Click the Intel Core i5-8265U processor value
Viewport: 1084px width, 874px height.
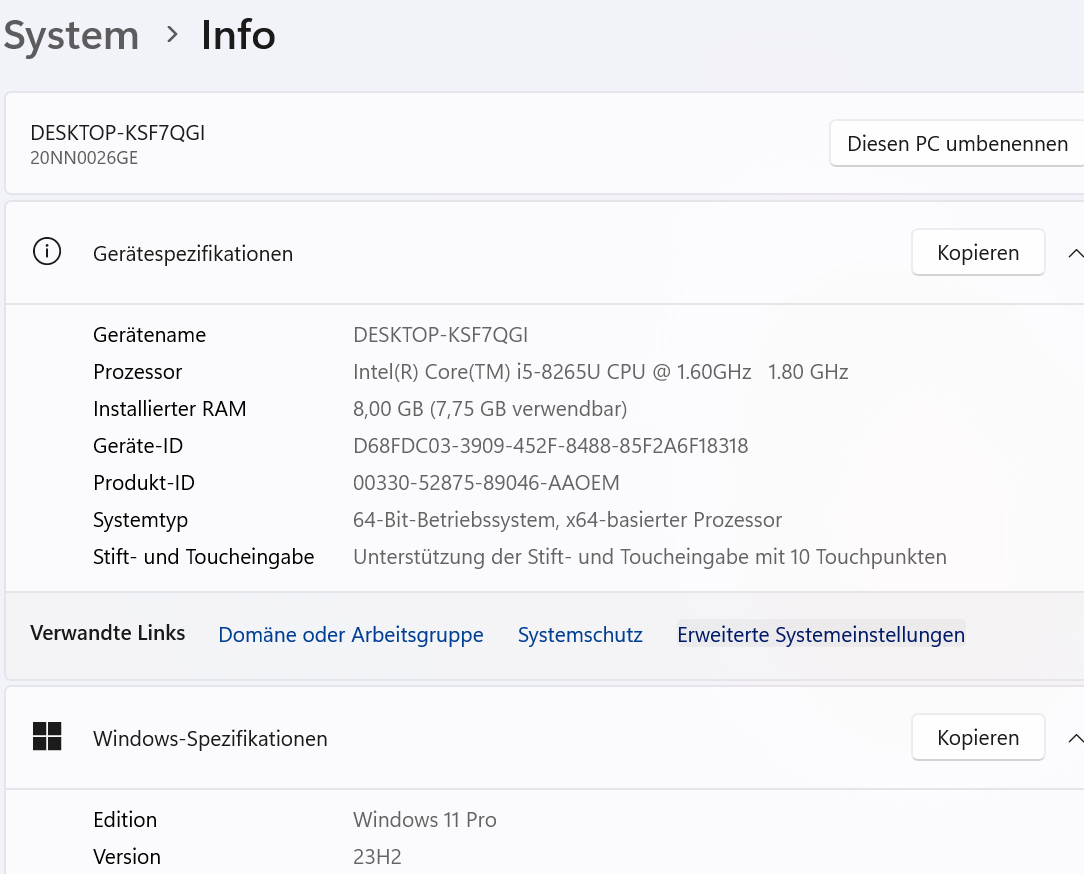(600, 372)
